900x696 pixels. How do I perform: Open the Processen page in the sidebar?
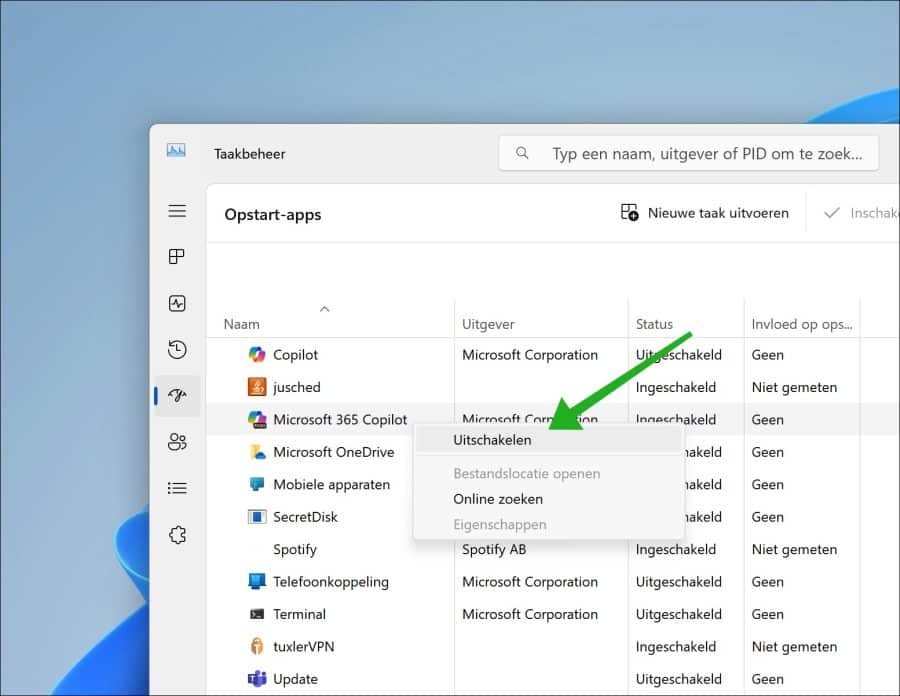click(177, 257)
